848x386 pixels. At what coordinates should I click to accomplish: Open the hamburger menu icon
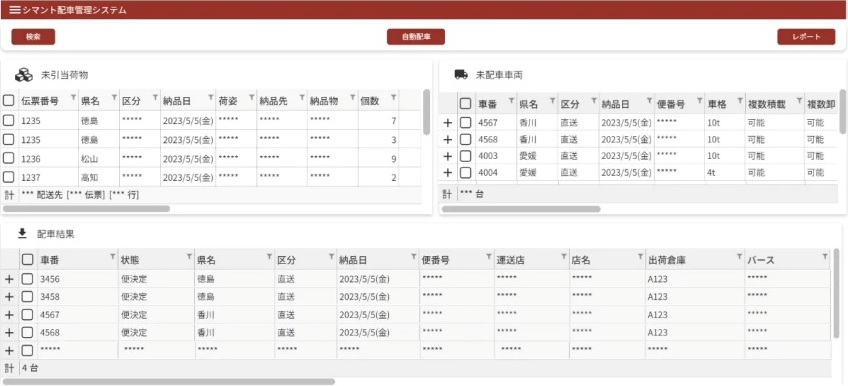point(15,10)
